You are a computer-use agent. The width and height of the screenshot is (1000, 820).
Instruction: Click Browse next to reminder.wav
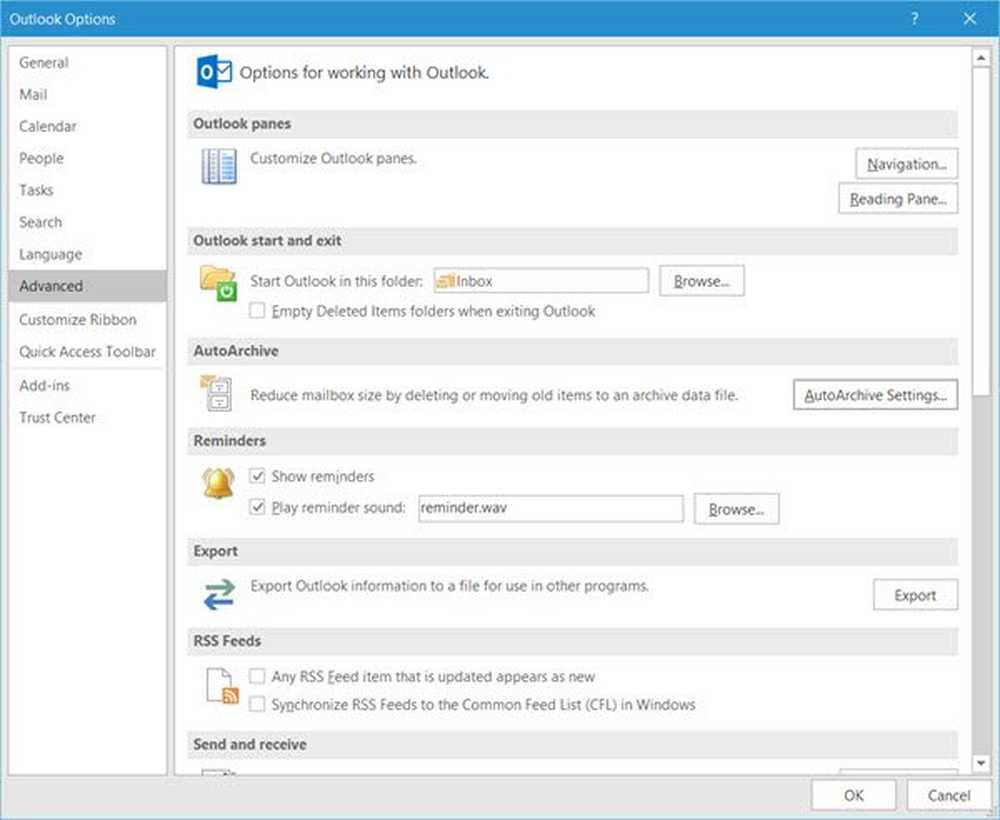click(x=736, y=509)
